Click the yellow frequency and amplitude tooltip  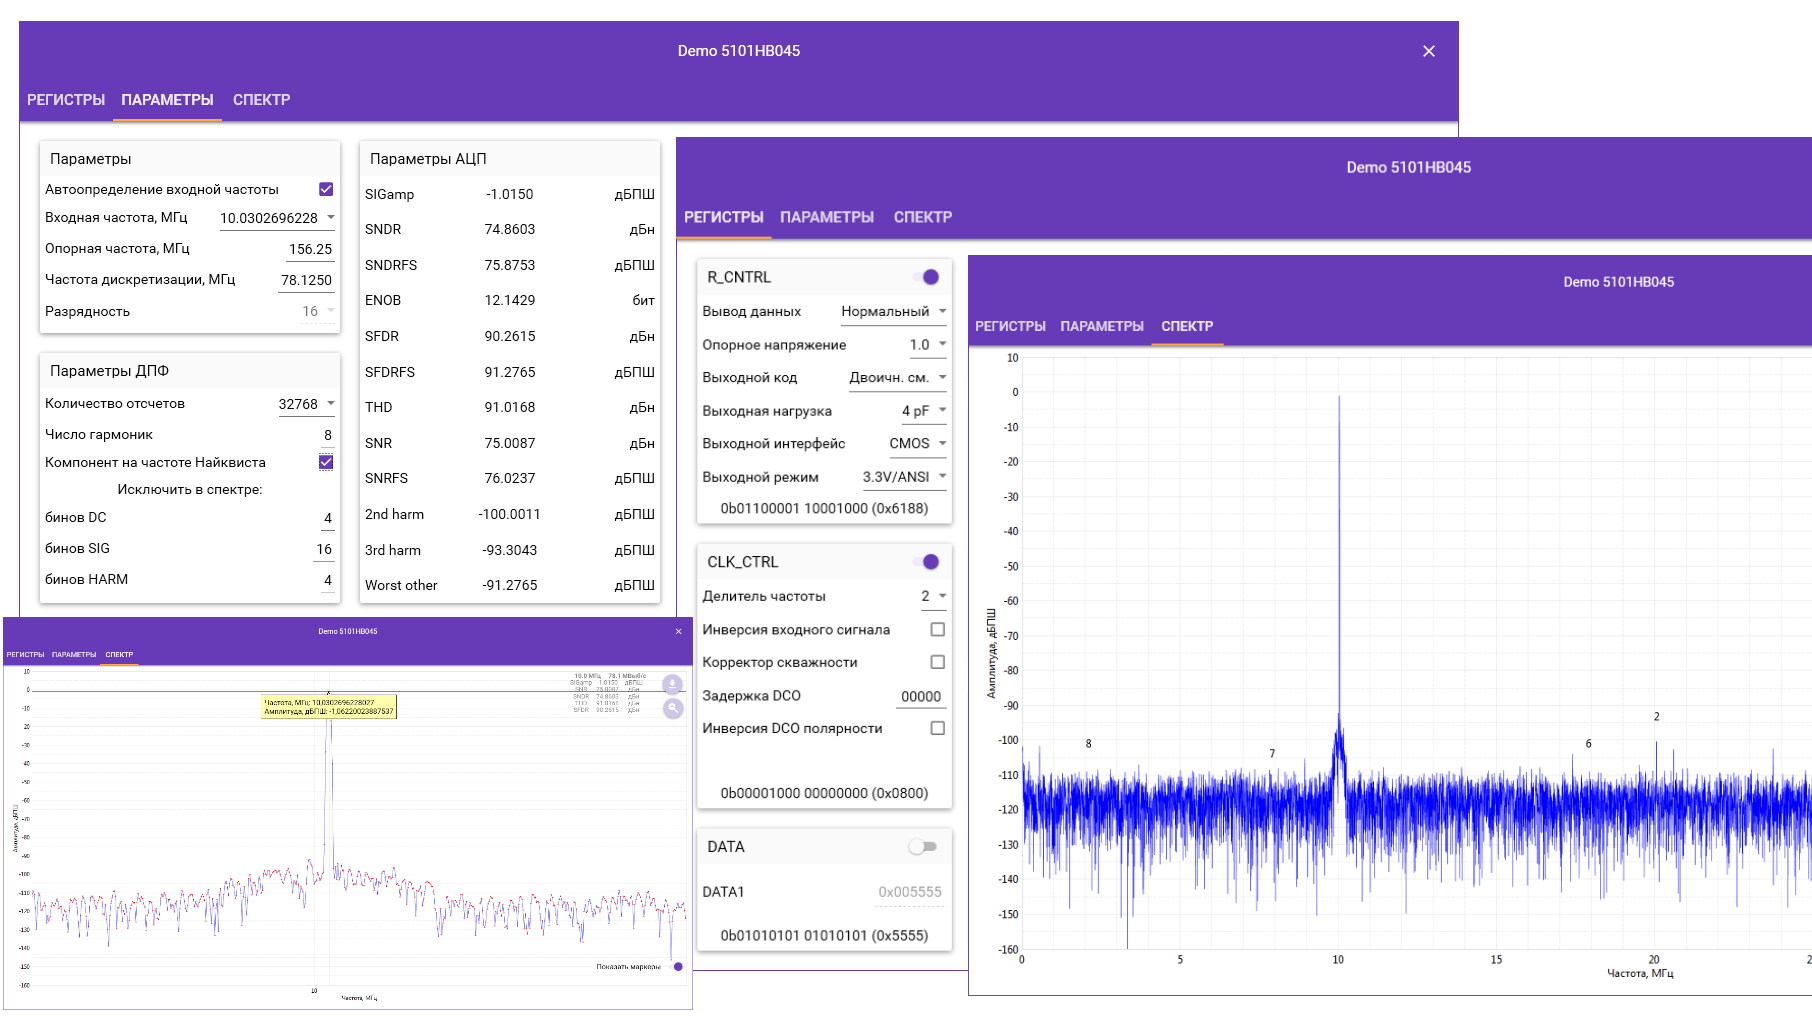tap(329, 707)
